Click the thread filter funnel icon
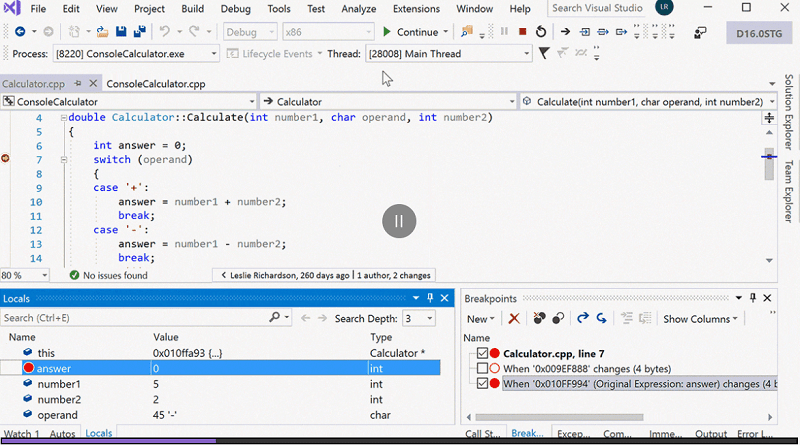The width and height of the screenshot is (800, 445). point(543,53)
